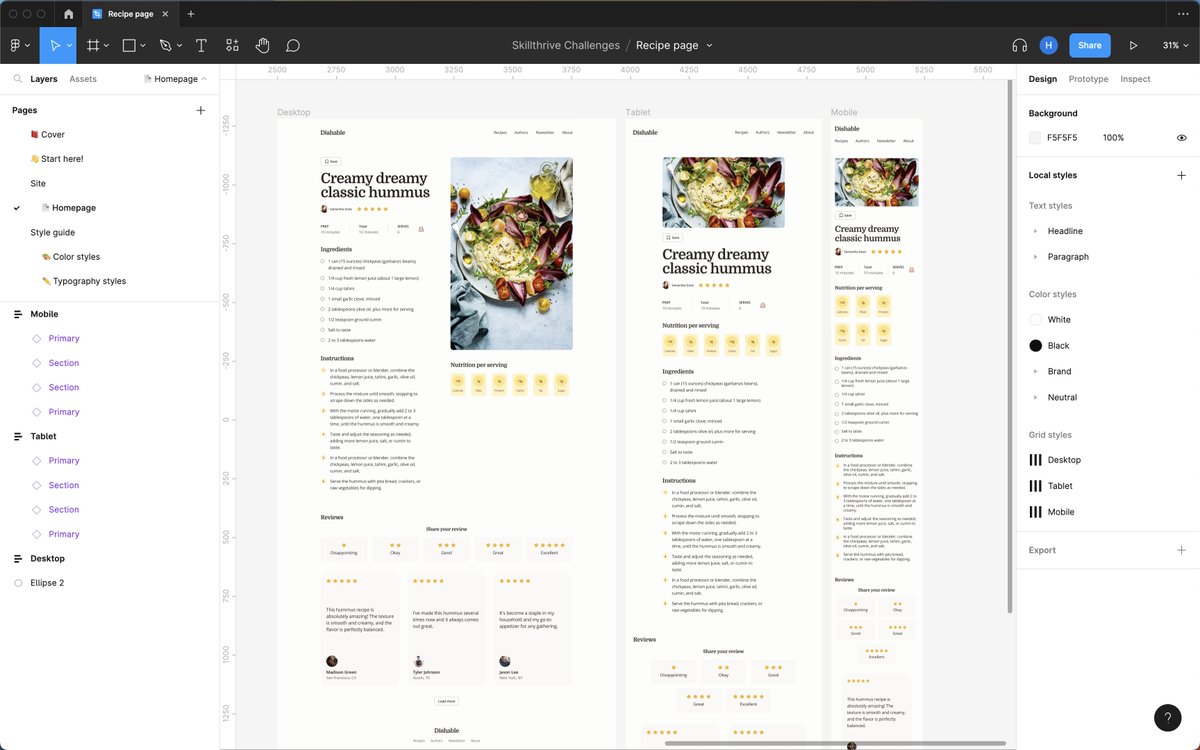The image size is (1200, 750).
Task: Open the help question mark button
Action: coord(1167,717)
